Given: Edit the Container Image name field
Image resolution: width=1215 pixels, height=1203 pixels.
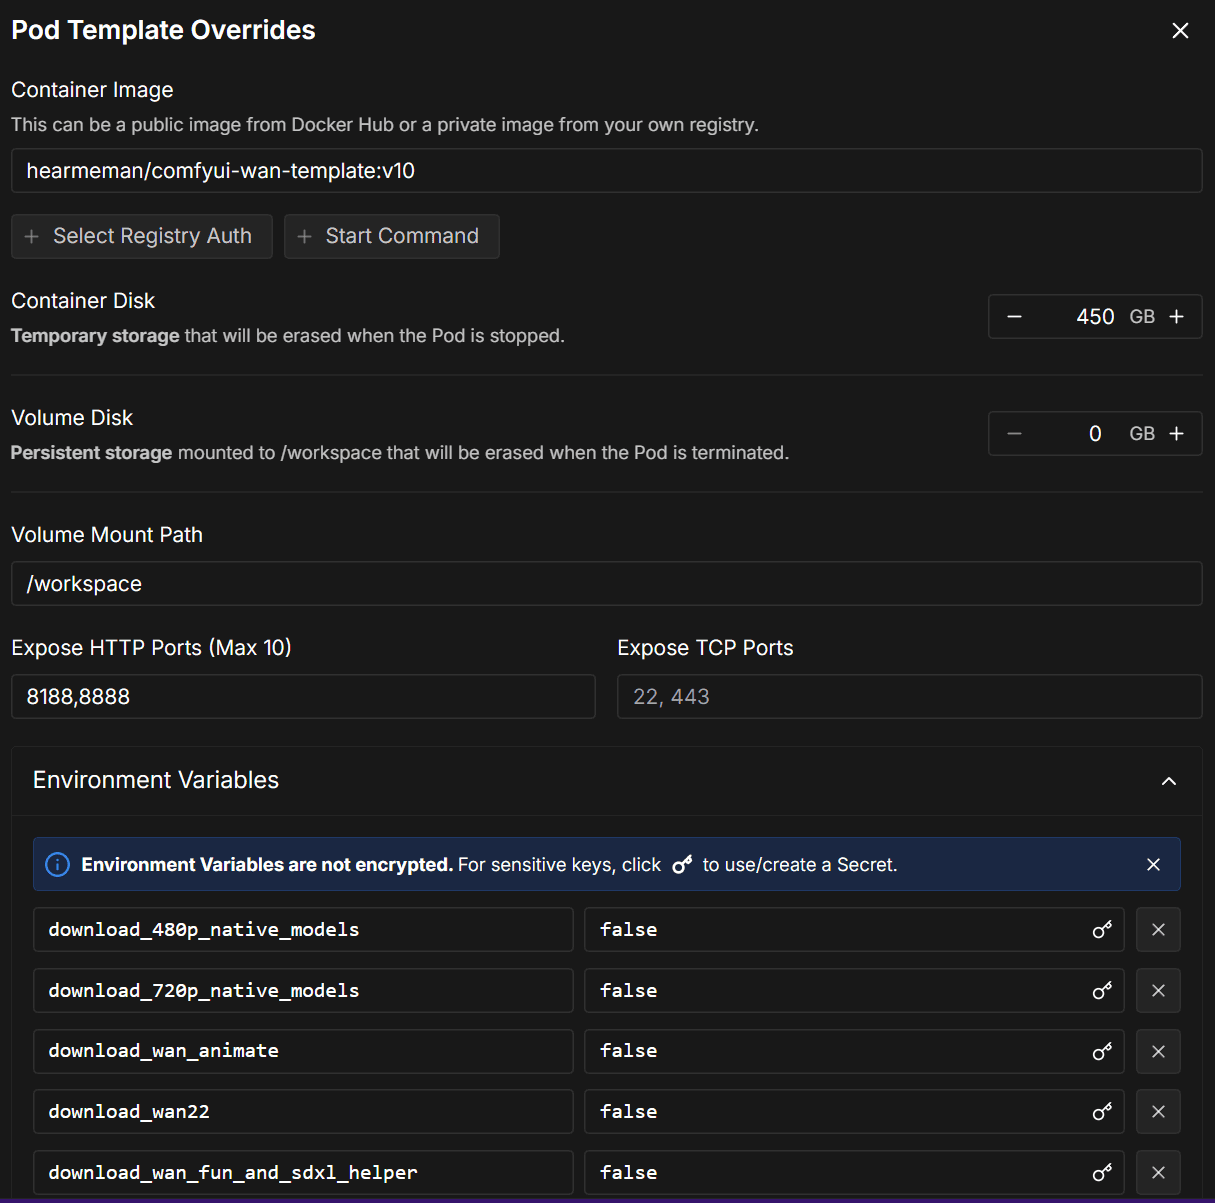Looking at the screenshot, I should (606, 171).
